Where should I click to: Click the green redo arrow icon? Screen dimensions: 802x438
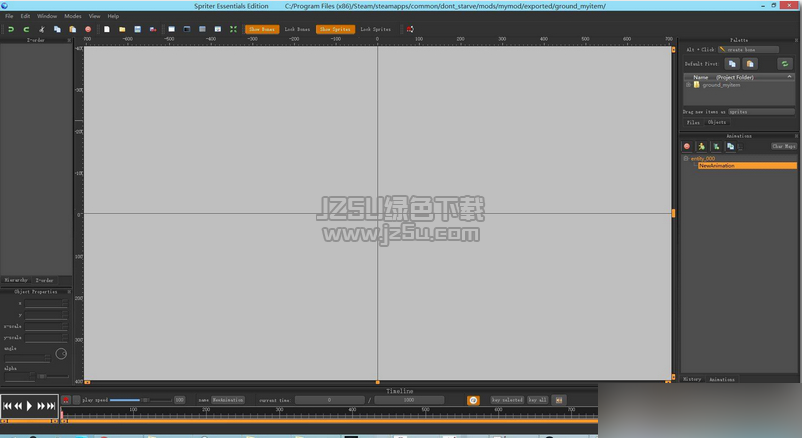click(x=26, y=29)
